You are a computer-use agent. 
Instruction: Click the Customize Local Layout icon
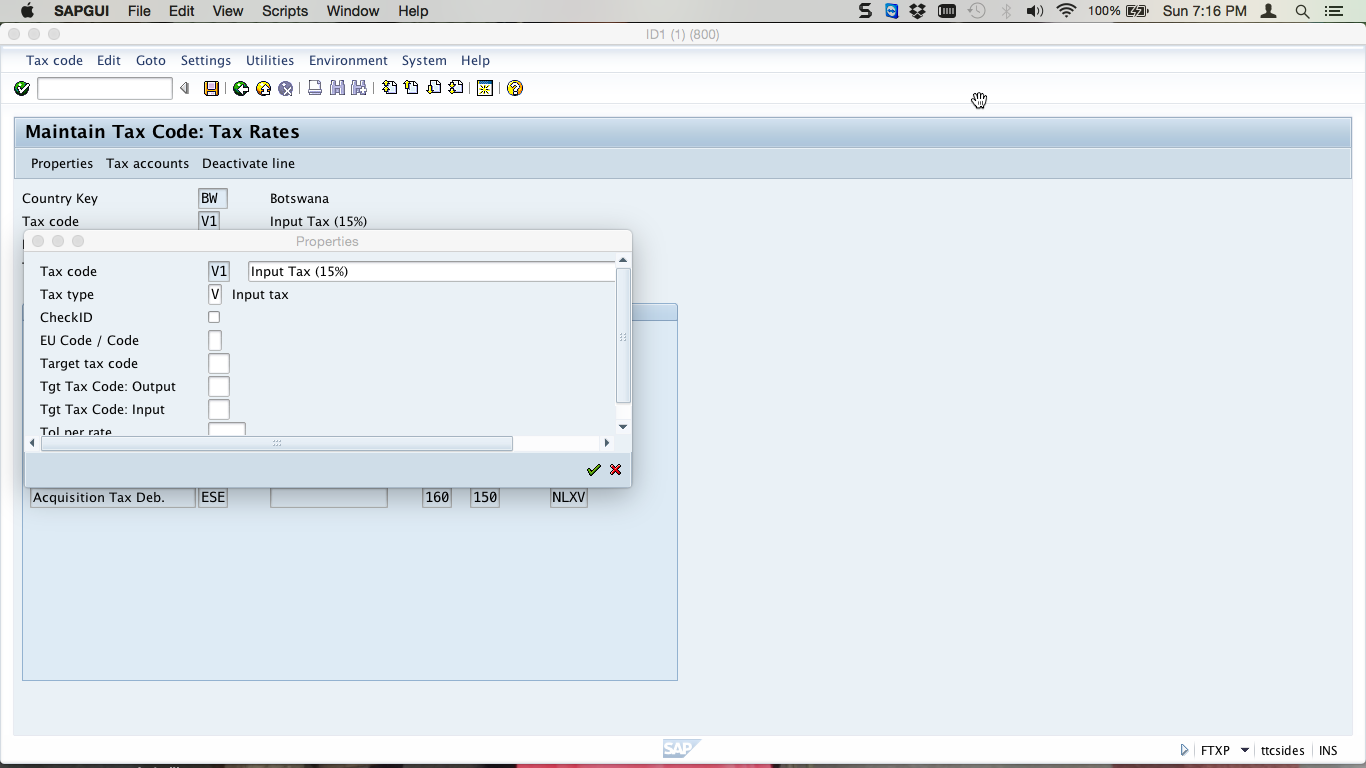pos(485,89)
